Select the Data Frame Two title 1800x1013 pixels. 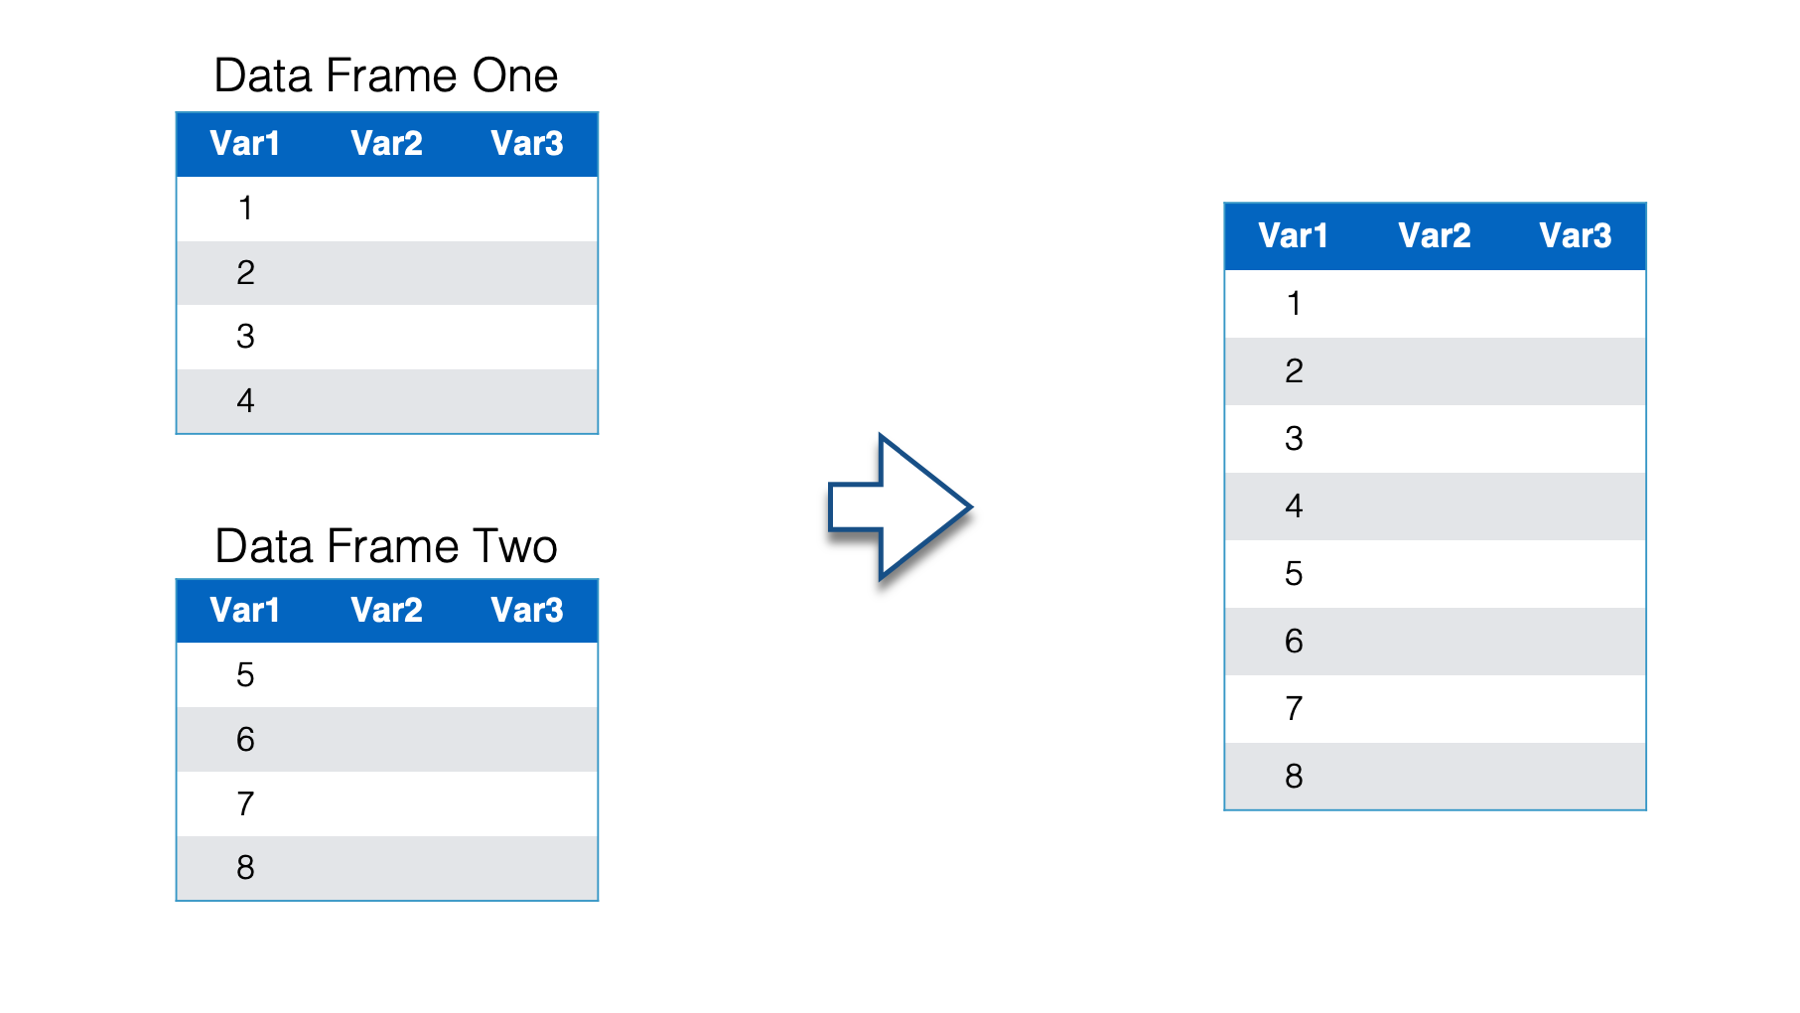386,546
